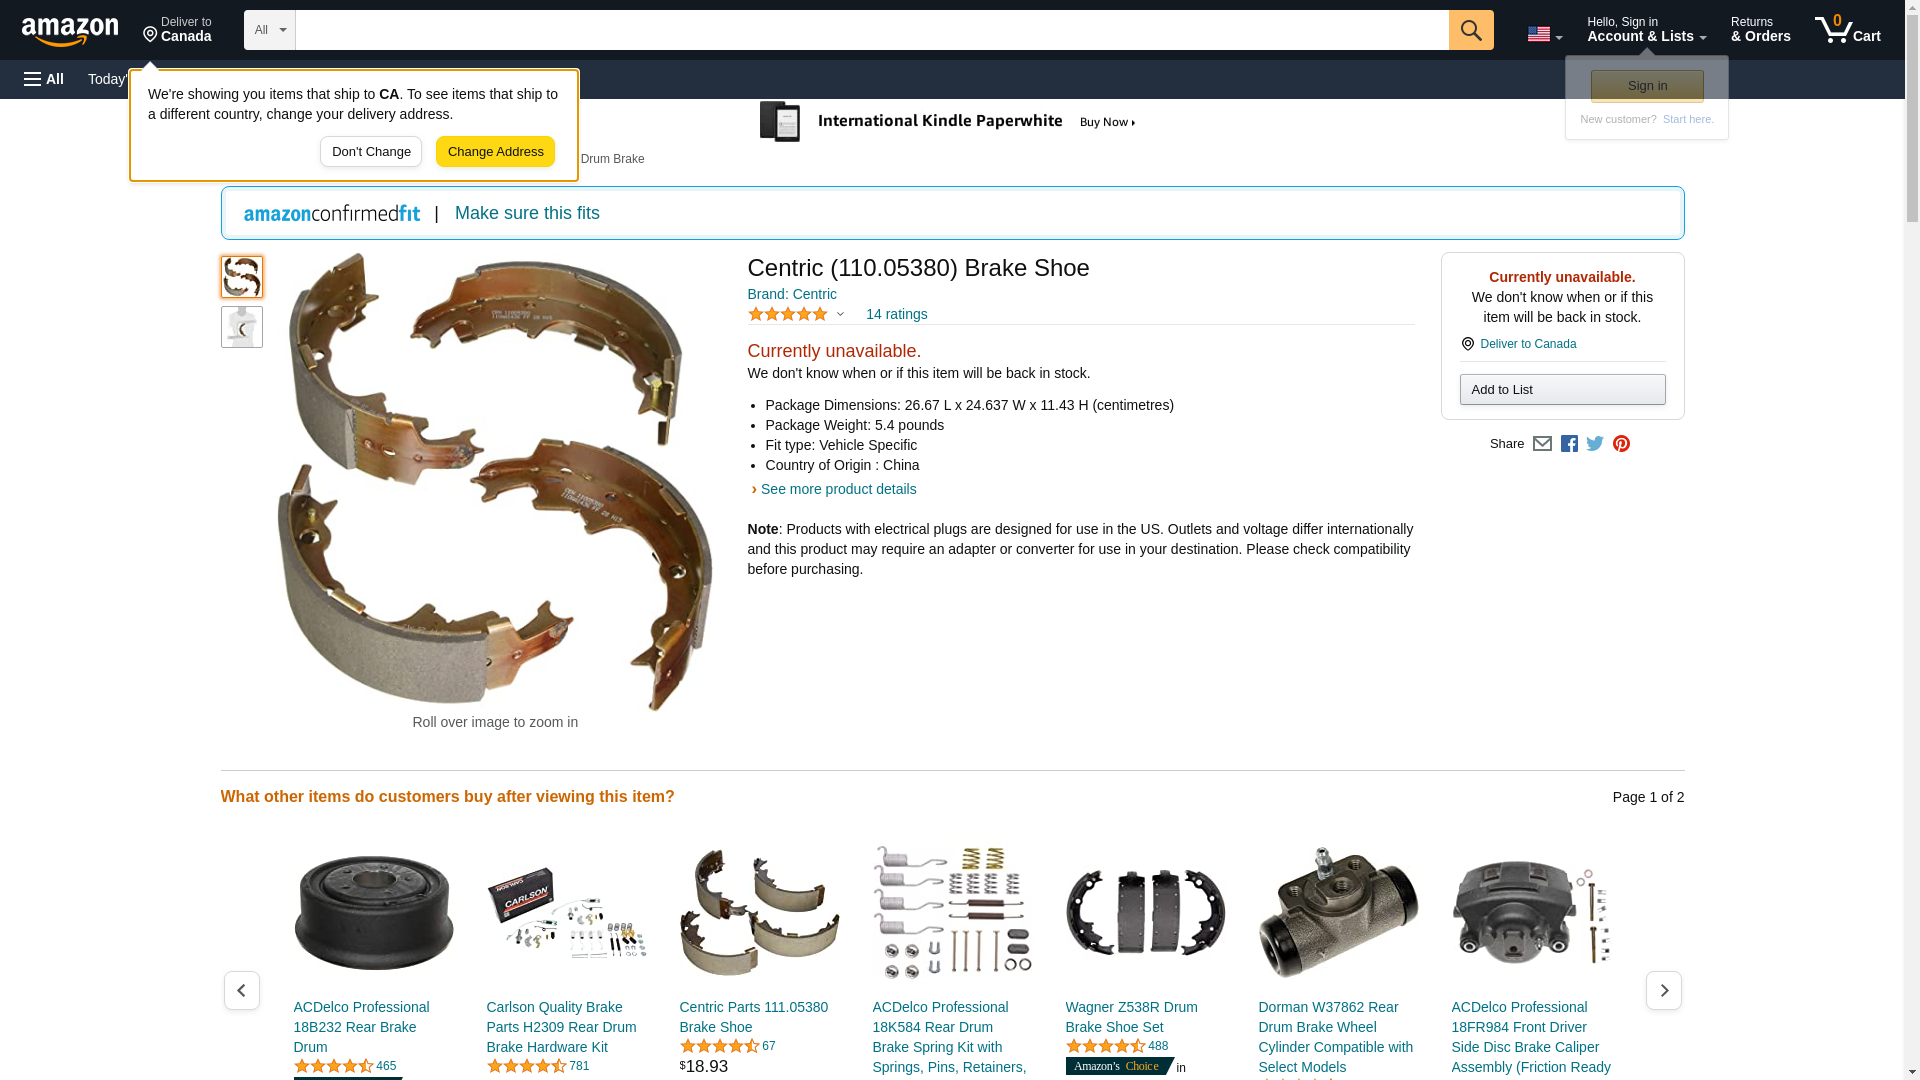Expand Account & Lists menu

tap(1646, 29)
